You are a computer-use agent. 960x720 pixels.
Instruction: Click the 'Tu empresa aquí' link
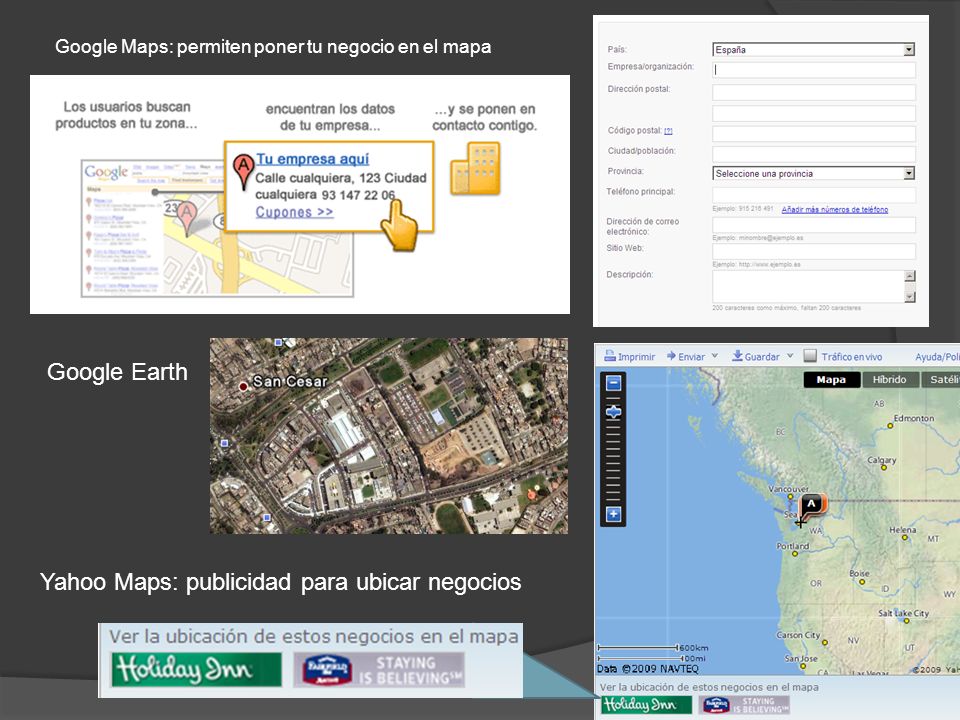pos(312,159)
